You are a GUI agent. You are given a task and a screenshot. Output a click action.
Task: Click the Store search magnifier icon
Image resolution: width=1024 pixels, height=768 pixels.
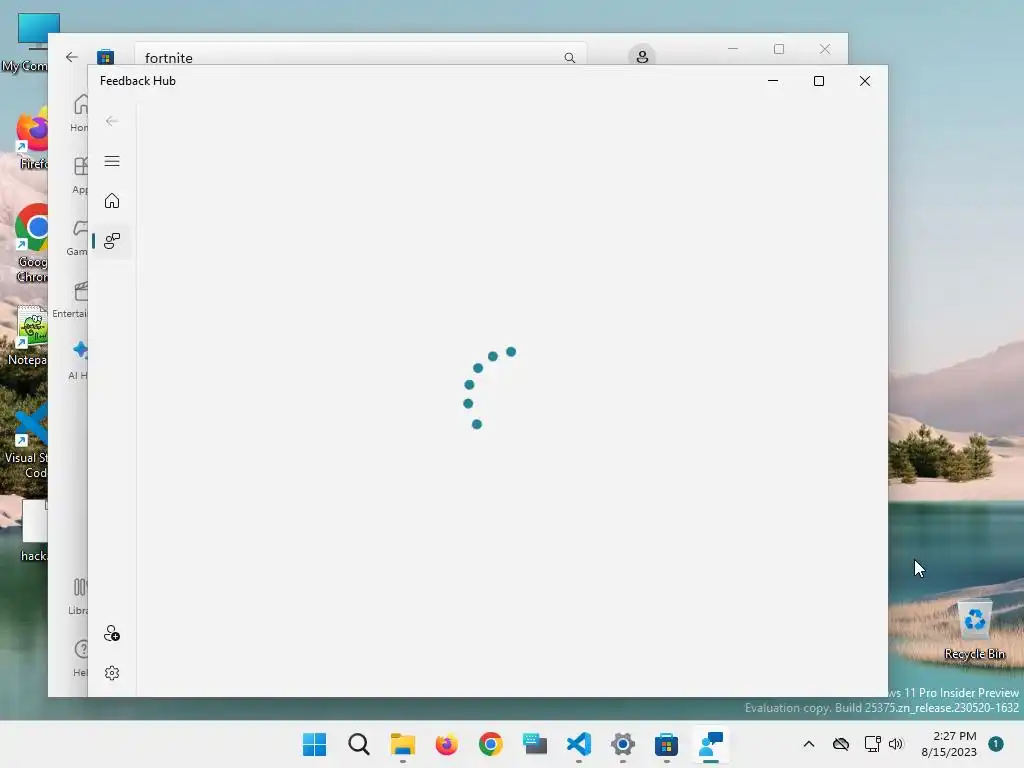569,57
